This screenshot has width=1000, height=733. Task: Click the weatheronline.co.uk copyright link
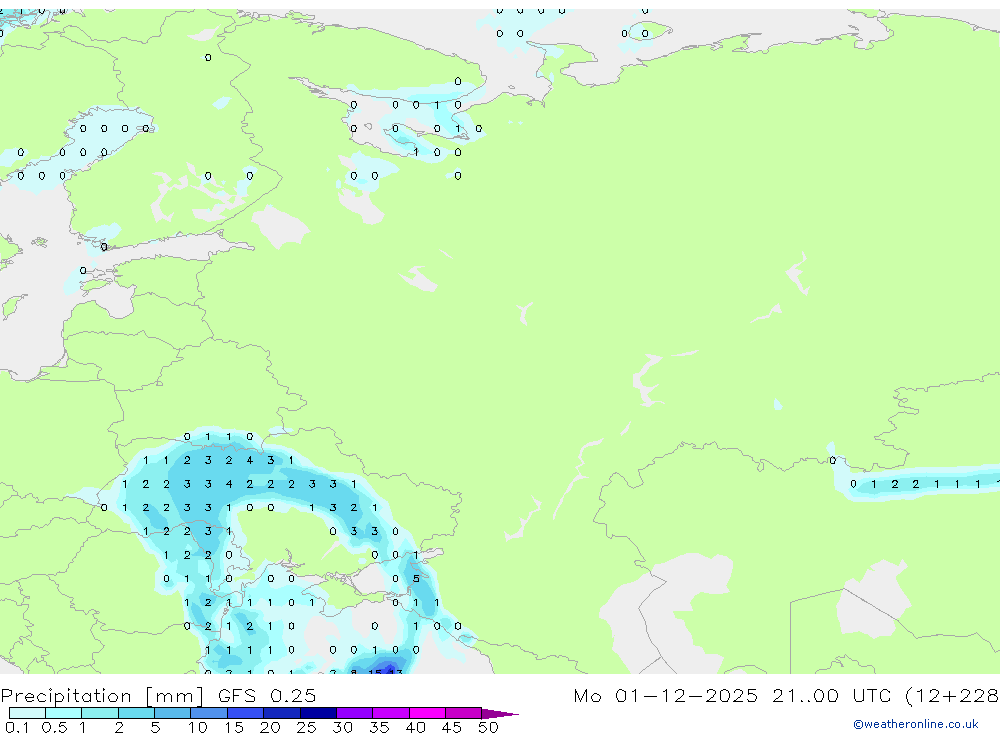point(916,724)
